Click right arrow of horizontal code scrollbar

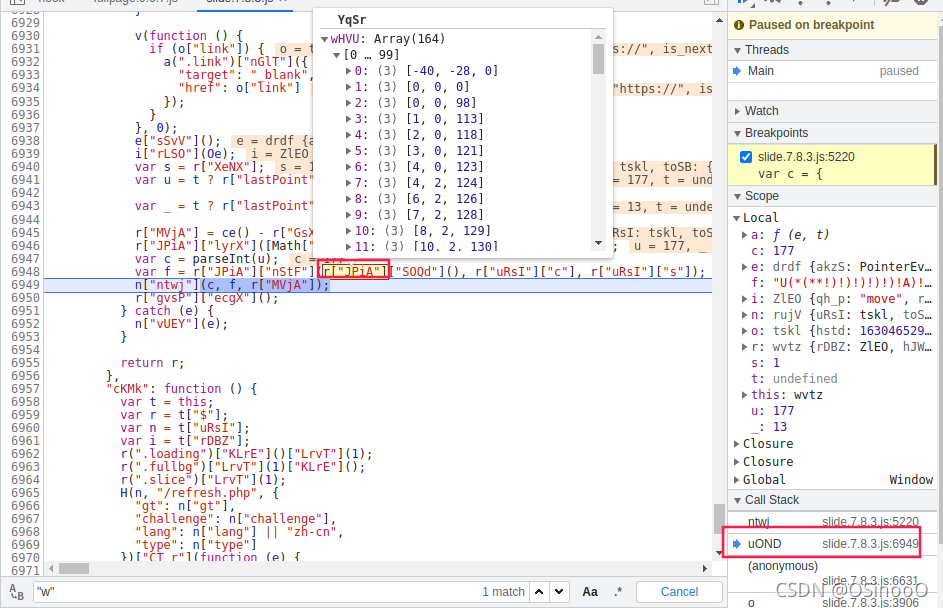[x=705, y=568]
